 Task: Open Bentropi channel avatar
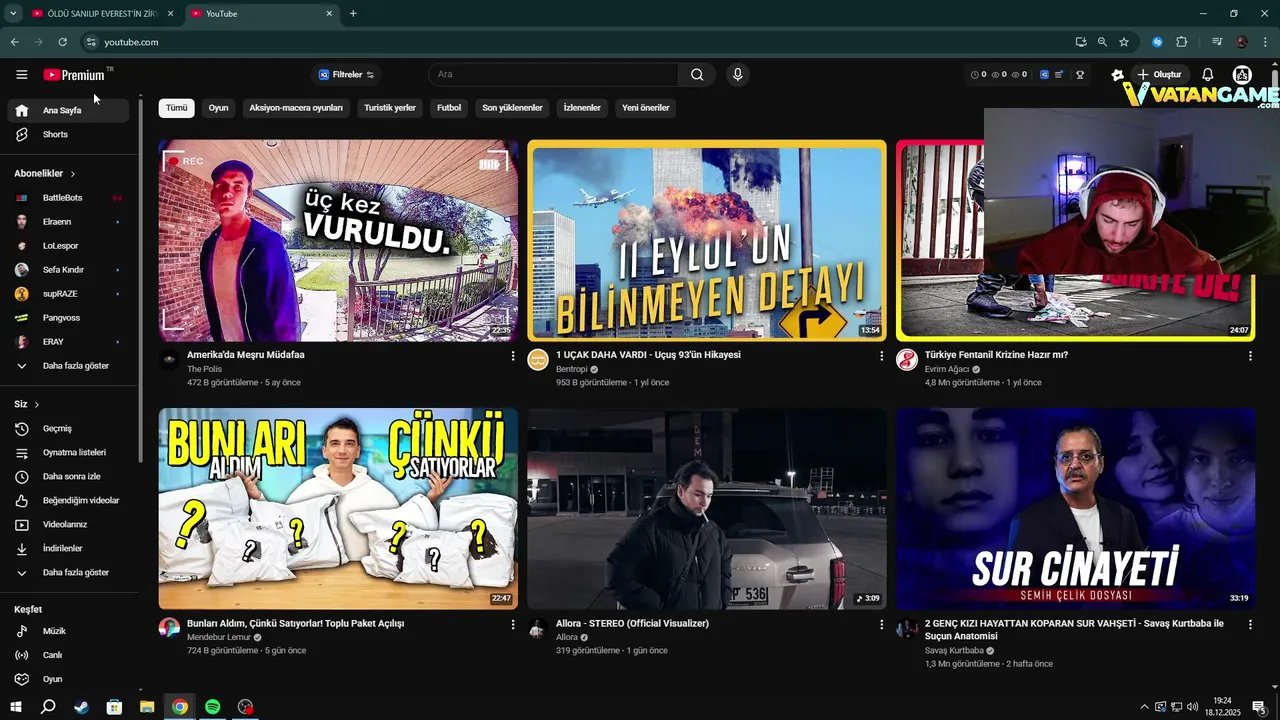(538, 360)
